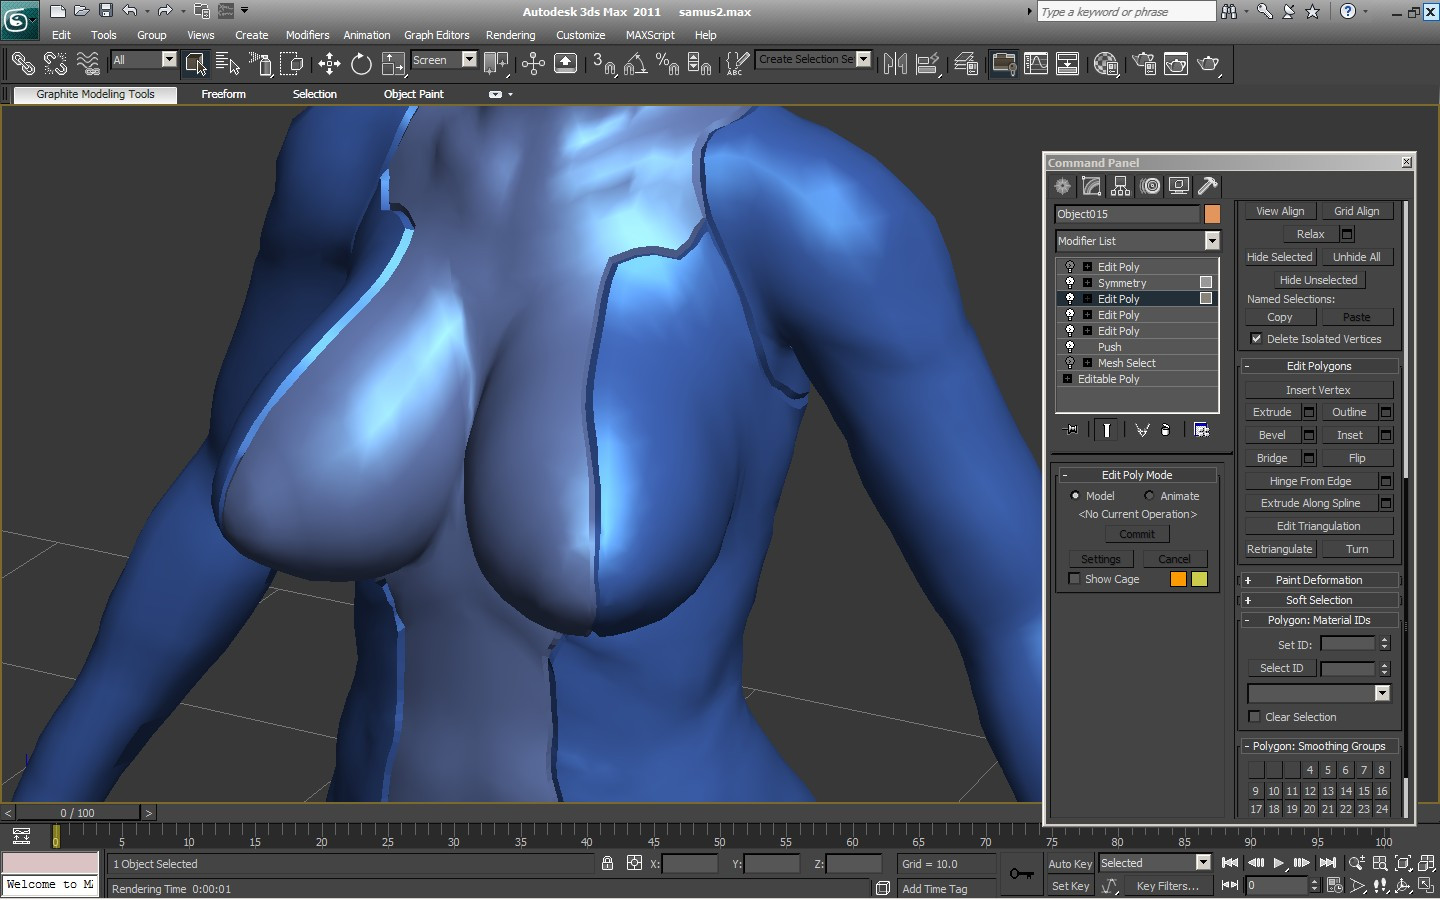The height and width of the screenshot is (900, 1440).
Task: Switch to Motion panel icon
Action: coord(1150,186)
